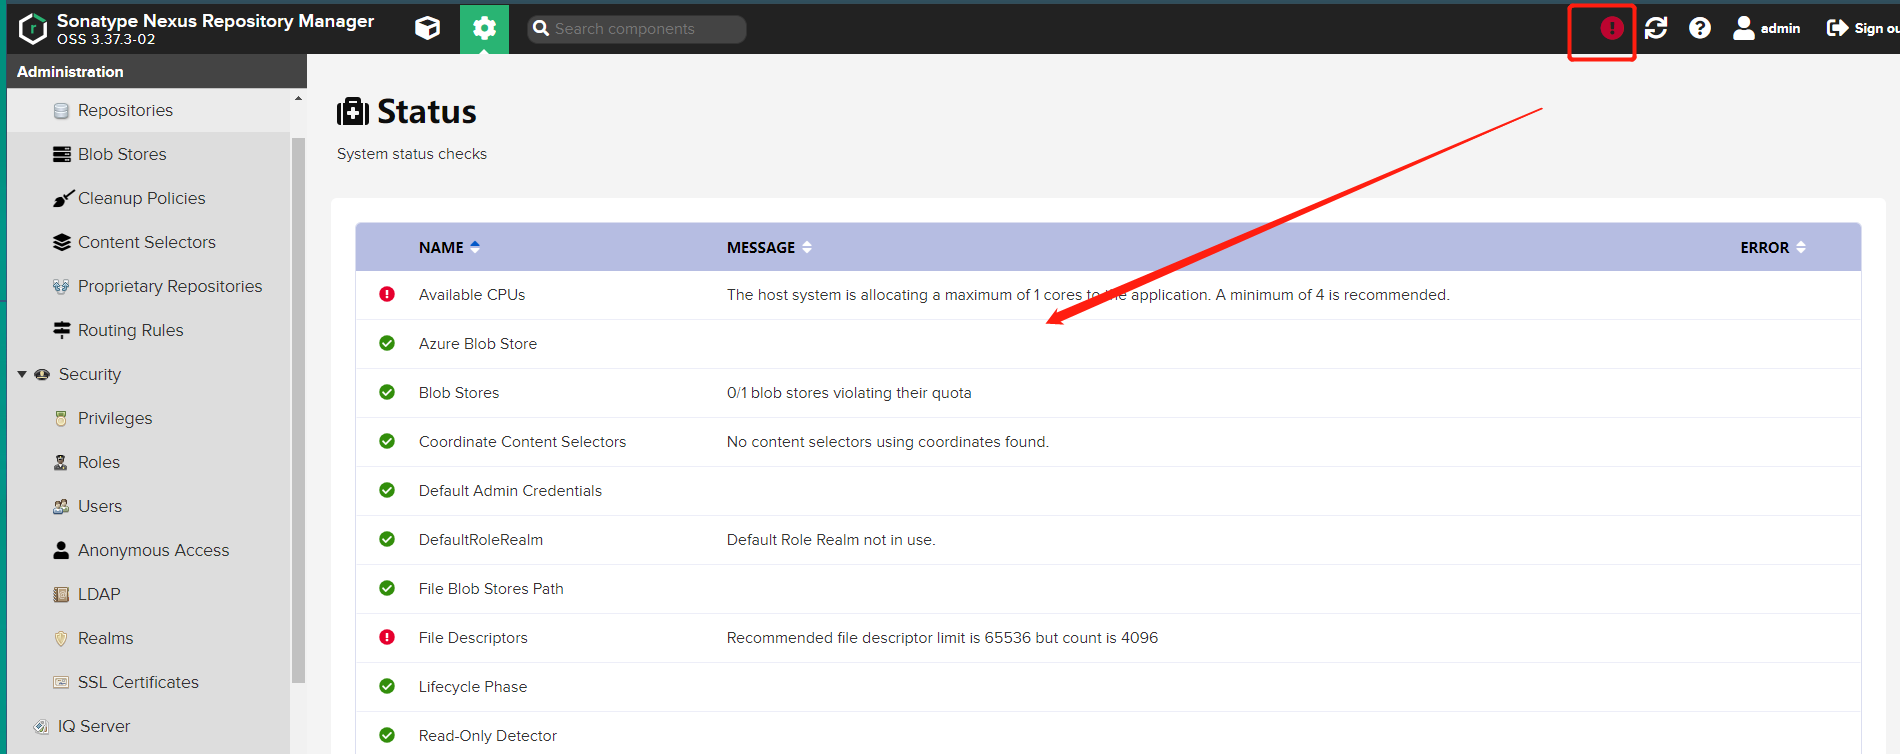The width and height of the screenshot is (1900, 754).
Task: Open the Administration gear icon
Action: pos(484,28)
